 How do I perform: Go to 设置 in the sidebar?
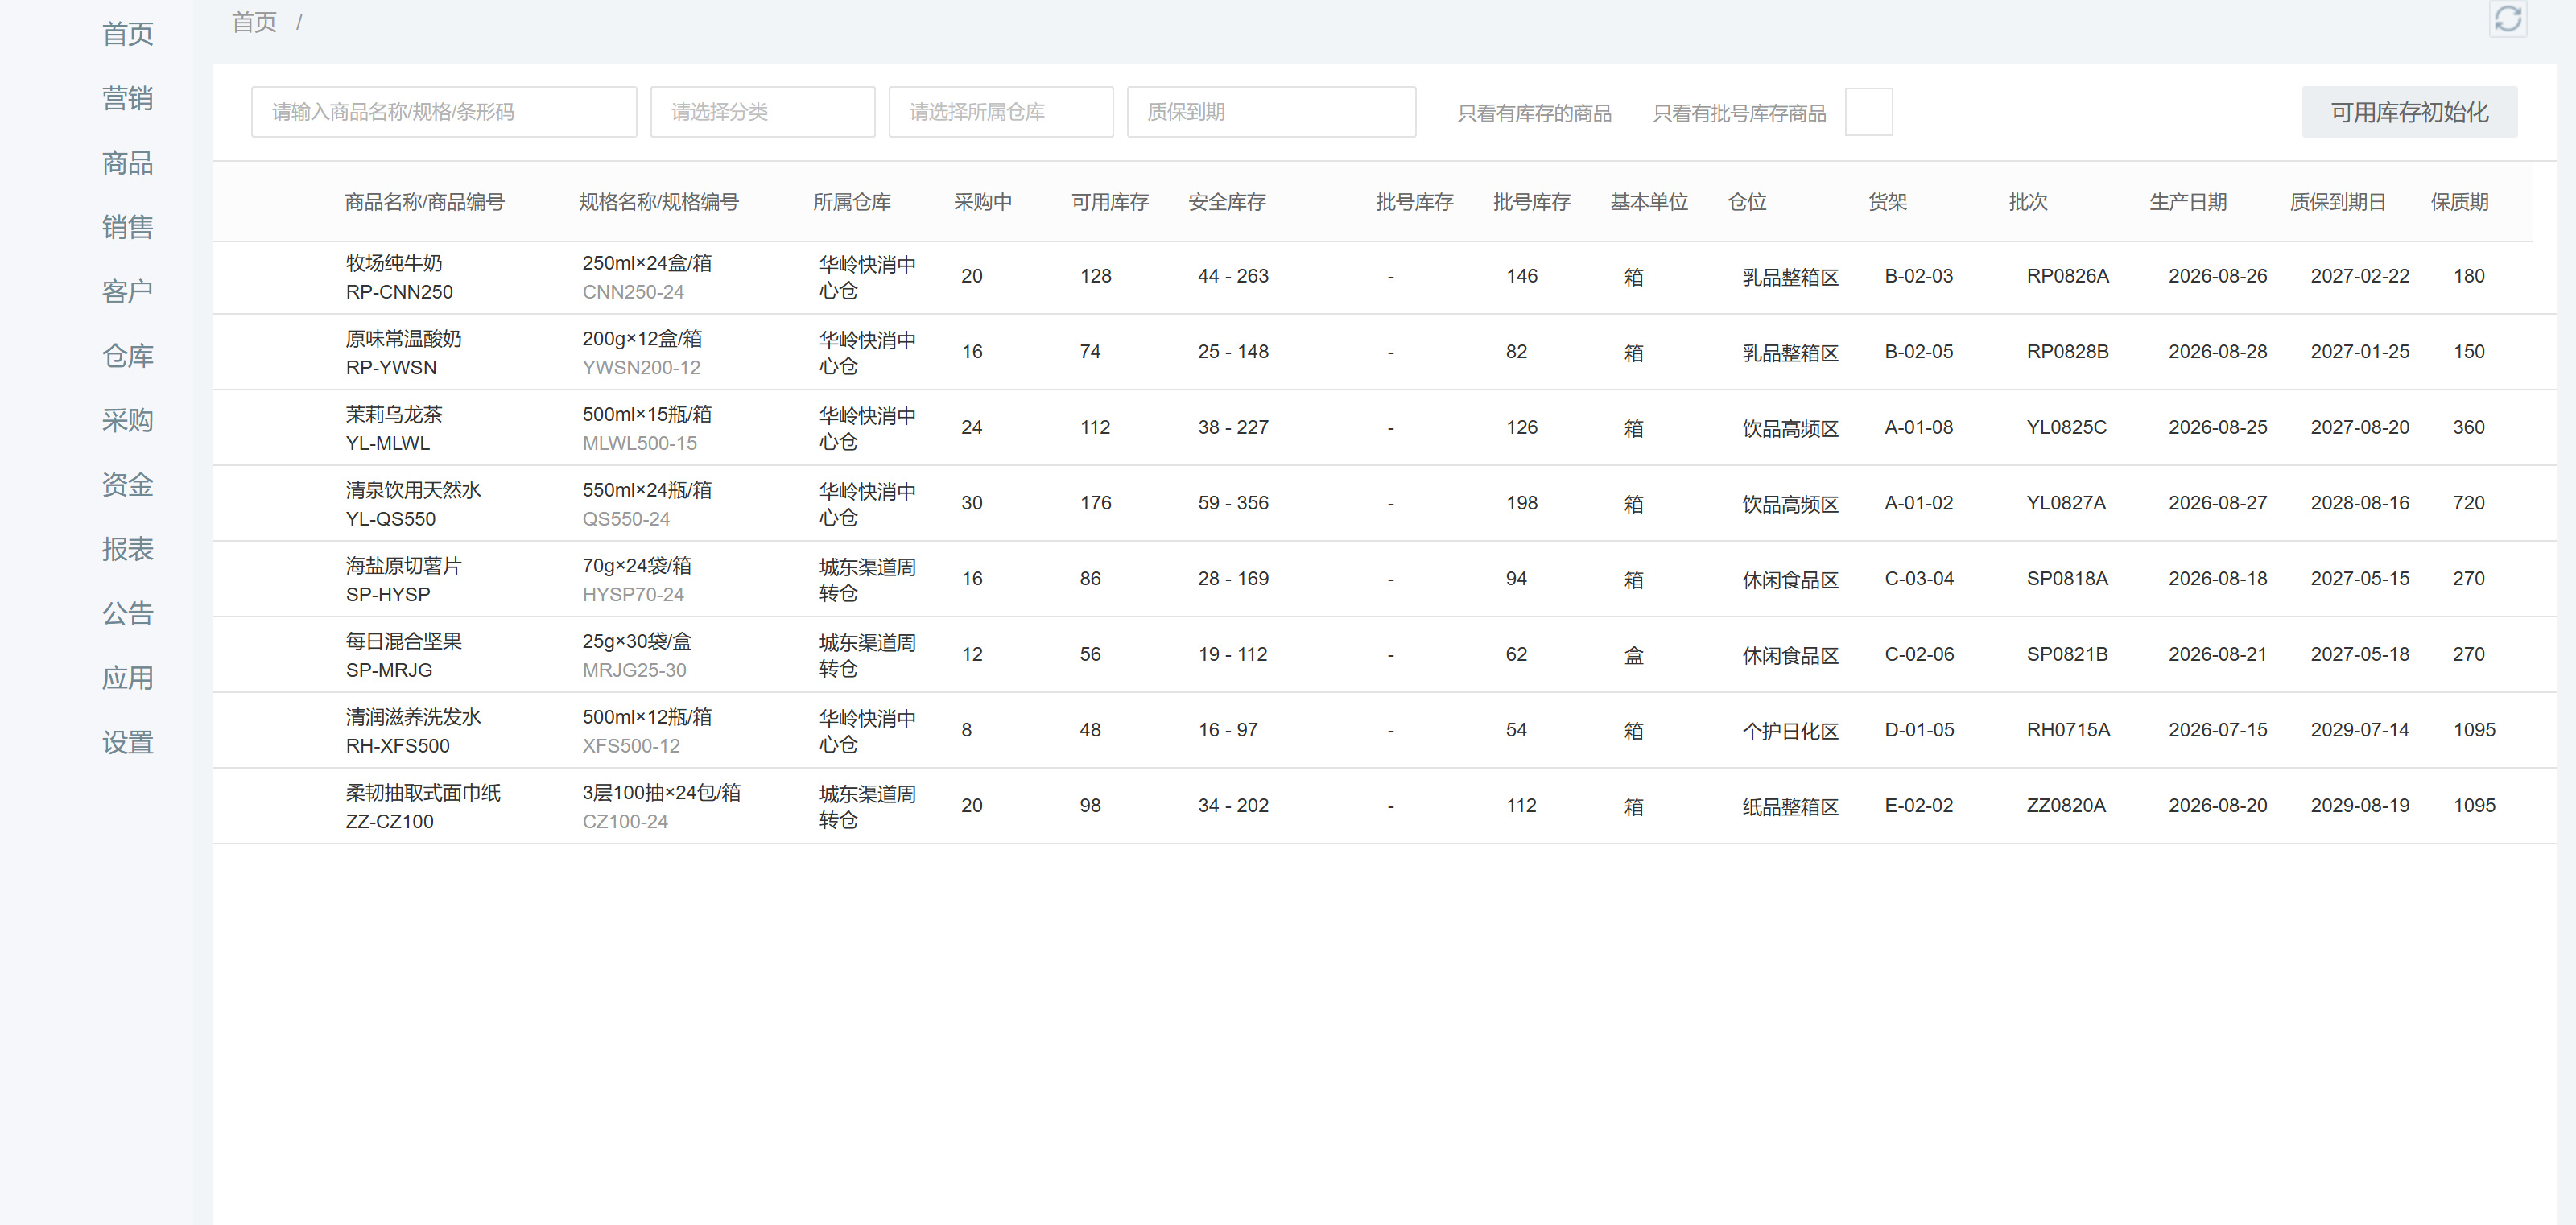(127, 742)
